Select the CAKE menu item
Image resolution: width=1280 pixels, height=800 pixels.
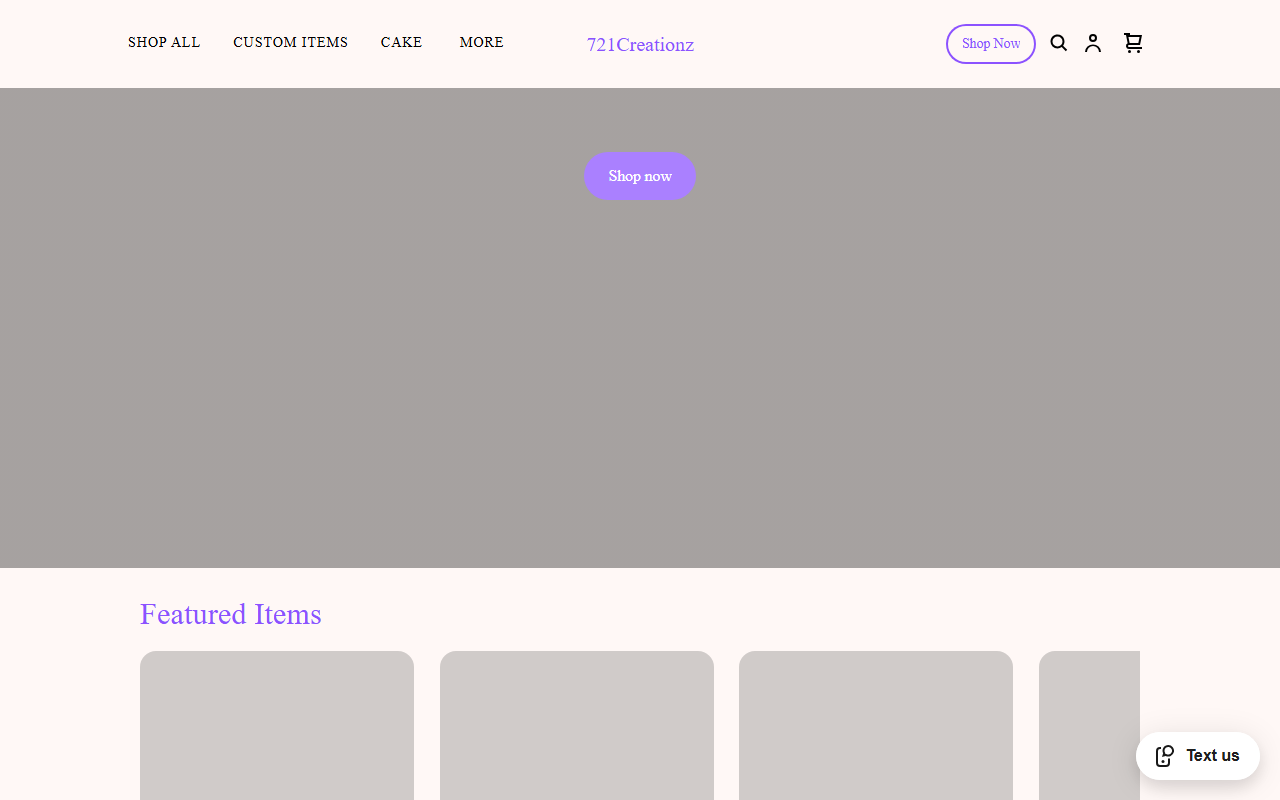pos(401,43)
